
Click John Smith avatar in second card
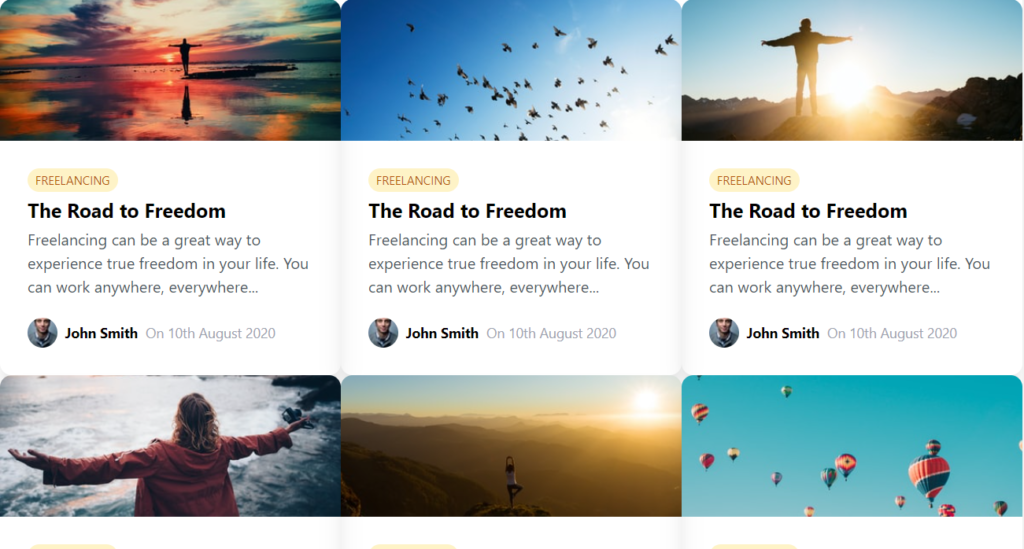[x=383, y=333]
